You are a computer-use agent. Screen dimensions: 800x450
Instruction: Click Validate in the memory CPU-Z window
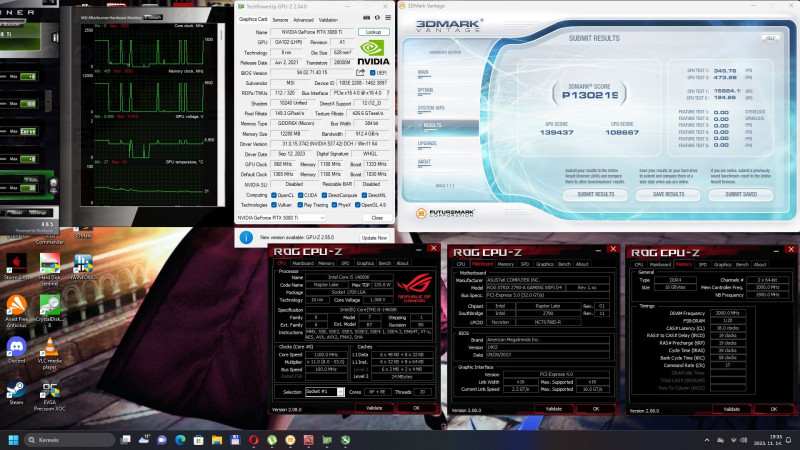pyautogui.click(x=731, y=409)
